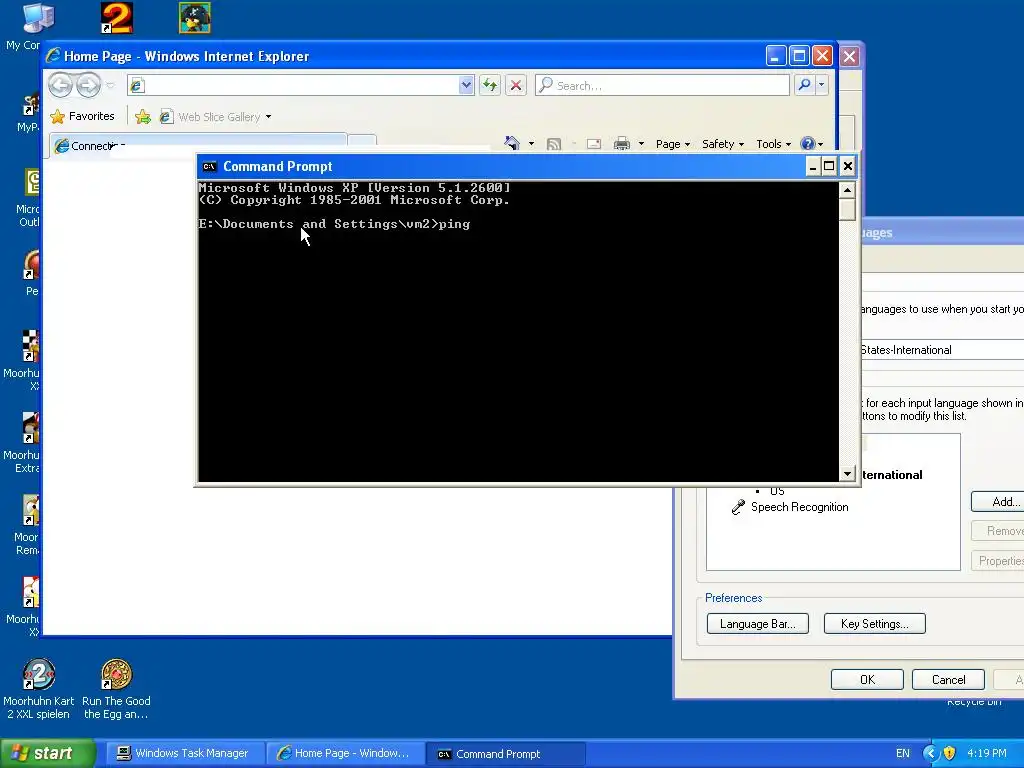Click OK in the languages dialog
This screenshot has height=768, width=1024.
867,679
